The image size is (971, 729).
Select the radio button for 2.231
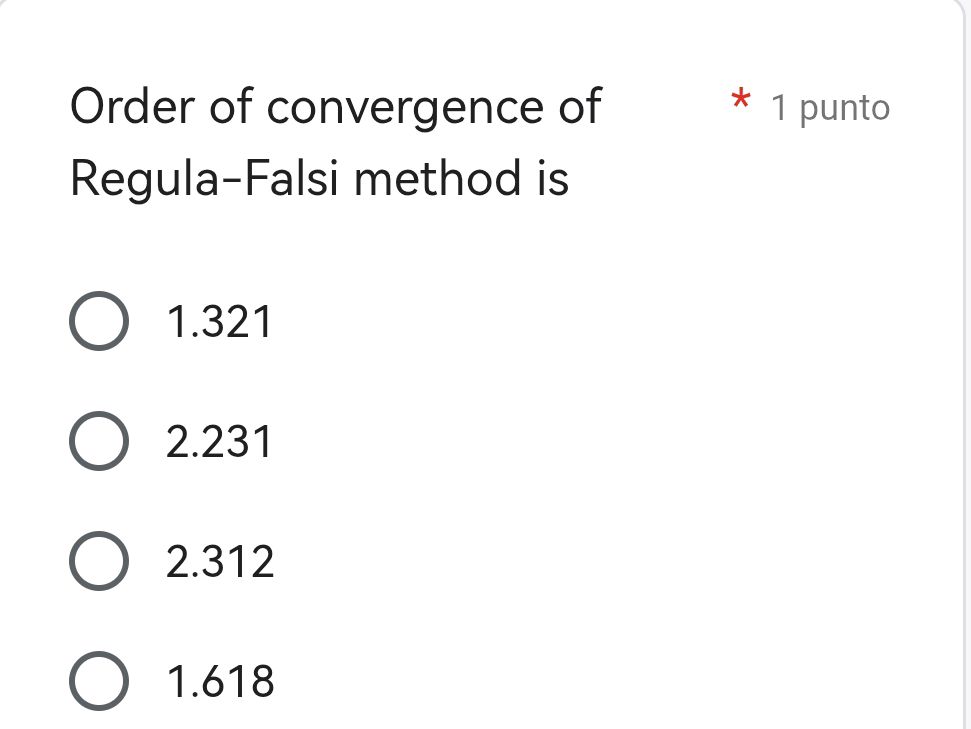(x=99, y=441)
